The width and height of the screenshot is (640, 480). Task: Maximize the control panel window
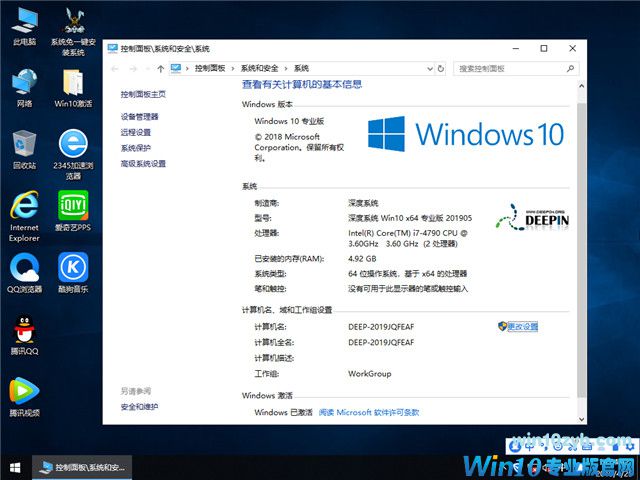coord(544,49)
